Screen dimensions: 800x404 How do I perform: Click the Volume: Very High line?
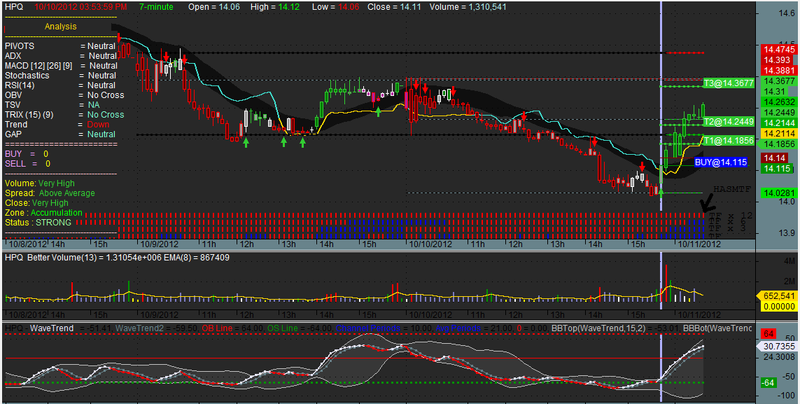[x=39, y=183]
